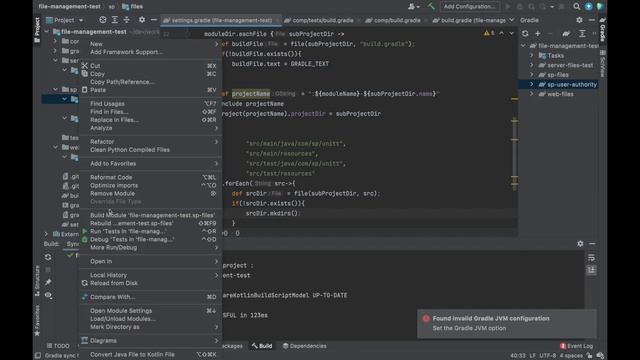The image size is (640, 360).
Task: Open Project panel settings gear
Action: tap(142, 20)
